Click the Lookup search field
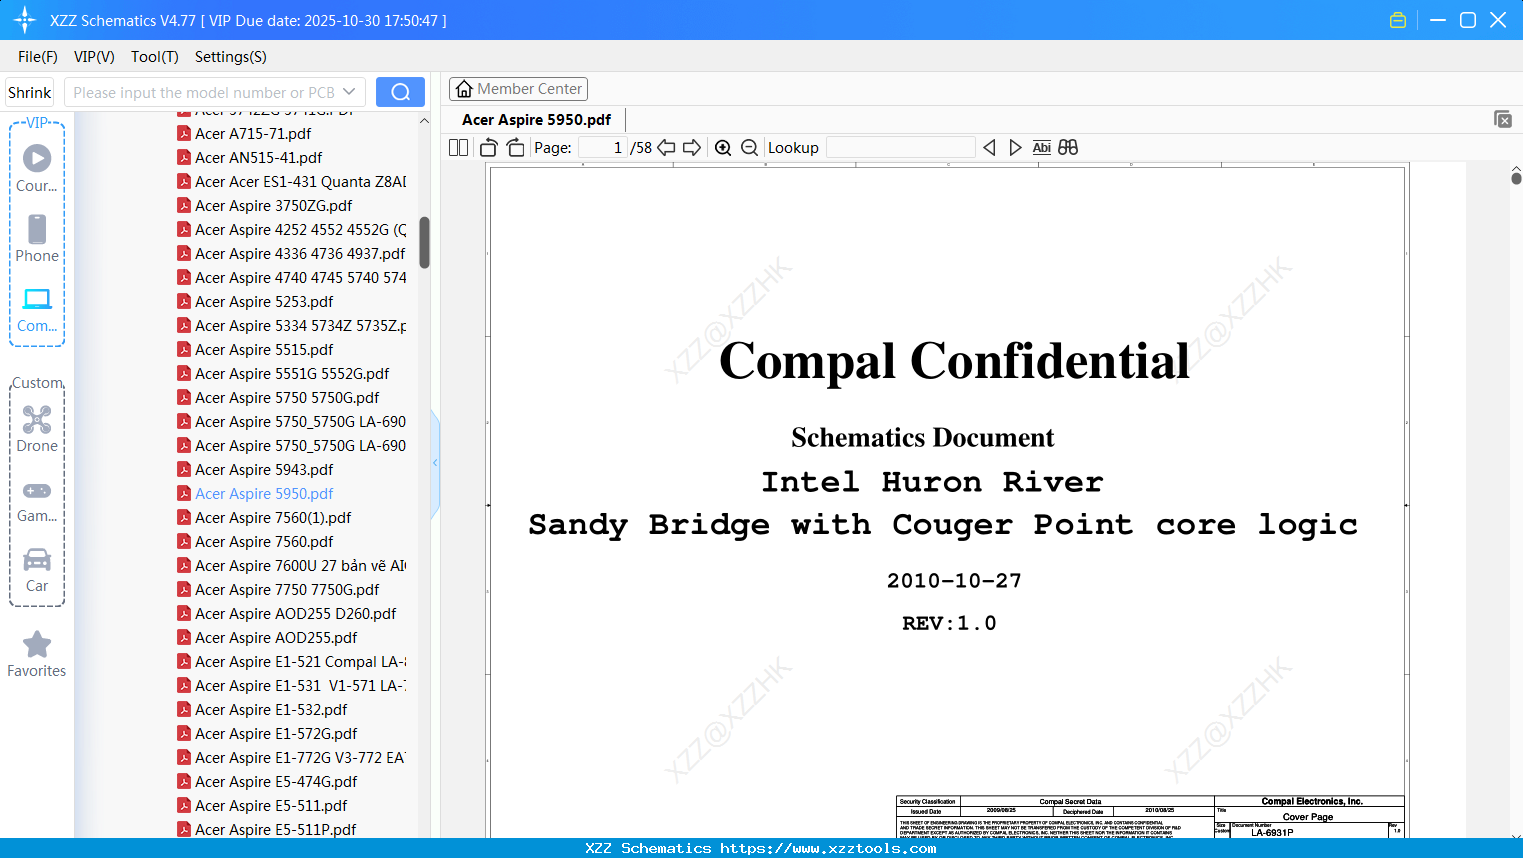This screenshot has height=858, width=1523. (900, 148)
